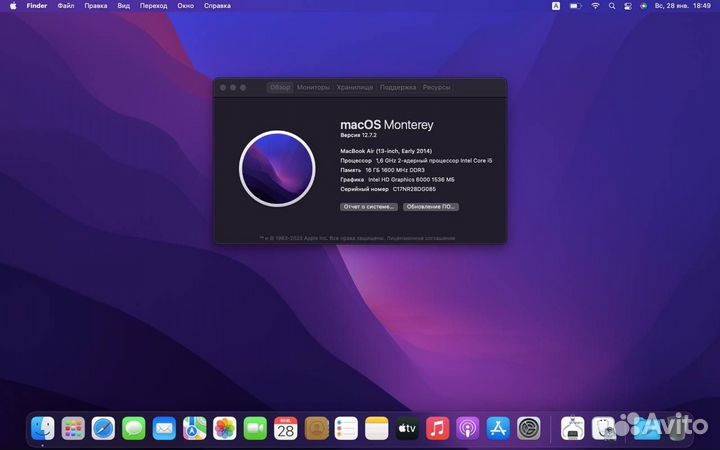Open the Правка menu
The width and height of the screenshot is (720, 450).
coord(96,6)
